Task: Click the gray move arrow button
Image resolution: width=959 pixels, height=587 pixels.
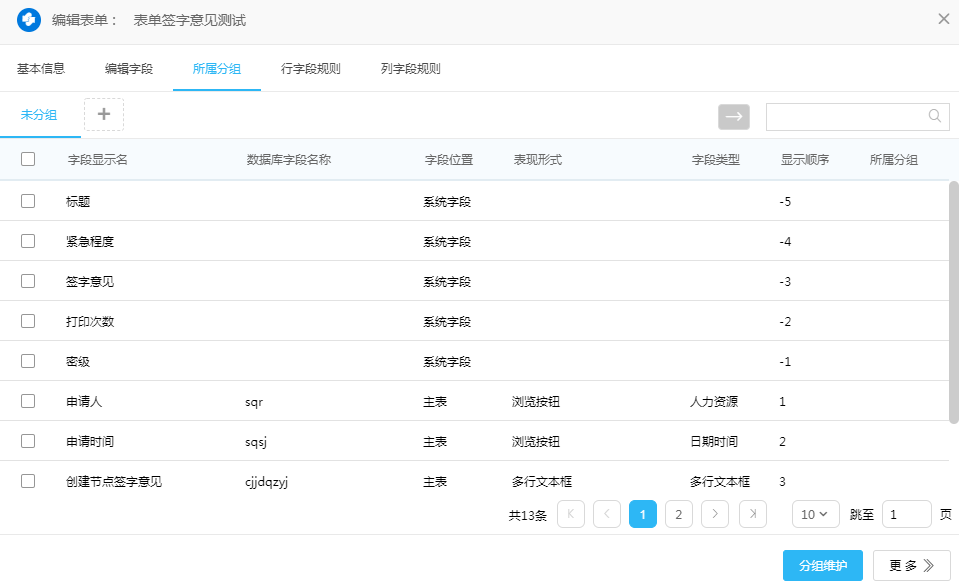Action: (733, 116)
